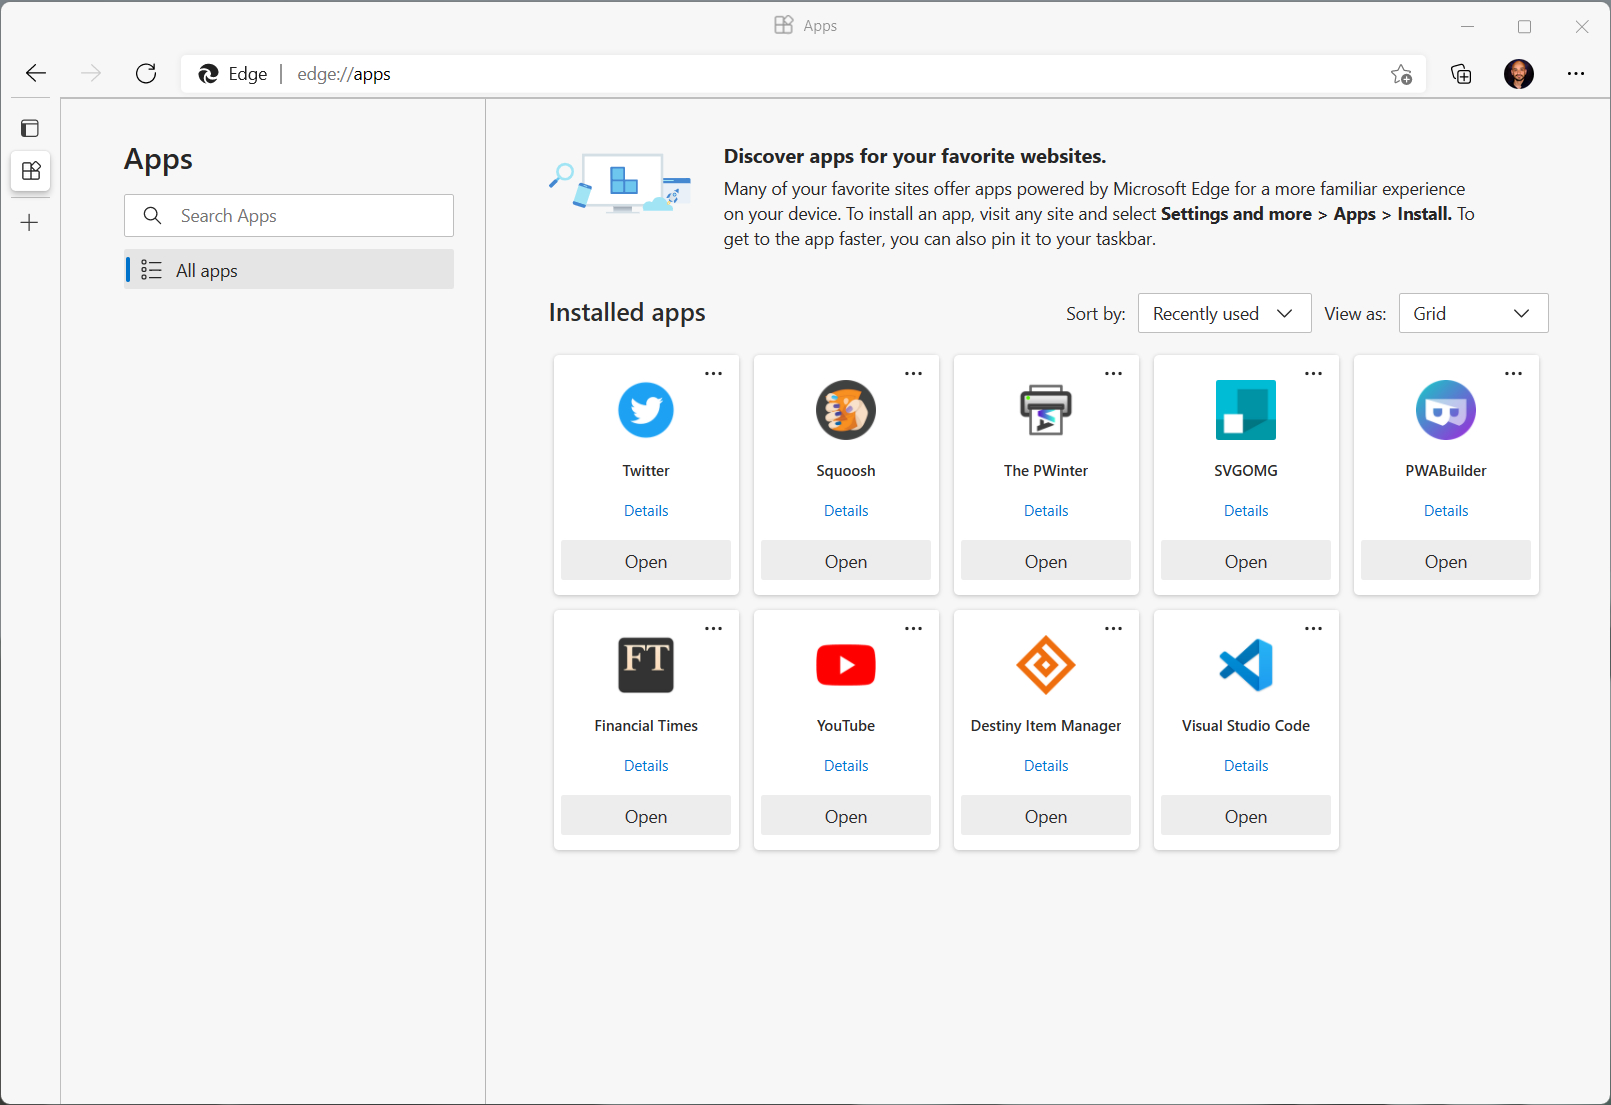Click the Squoosh app icon

tap(845, 410)
